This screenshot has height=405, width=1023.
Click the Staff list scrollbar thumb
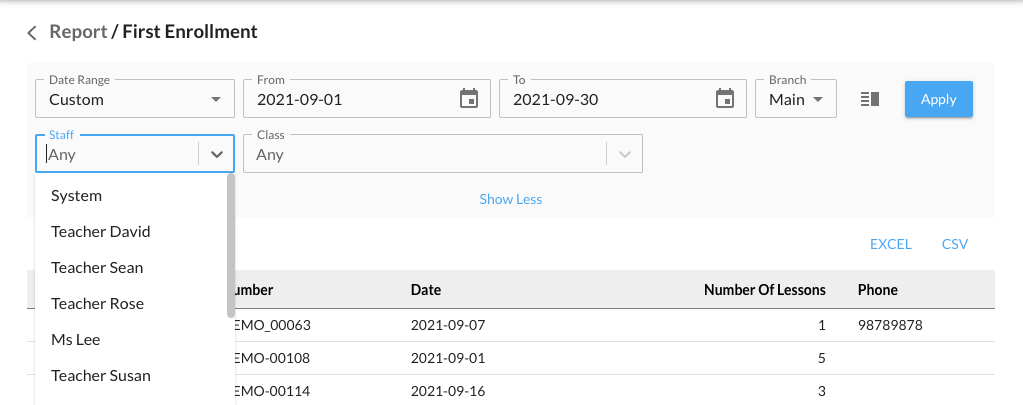230,245
